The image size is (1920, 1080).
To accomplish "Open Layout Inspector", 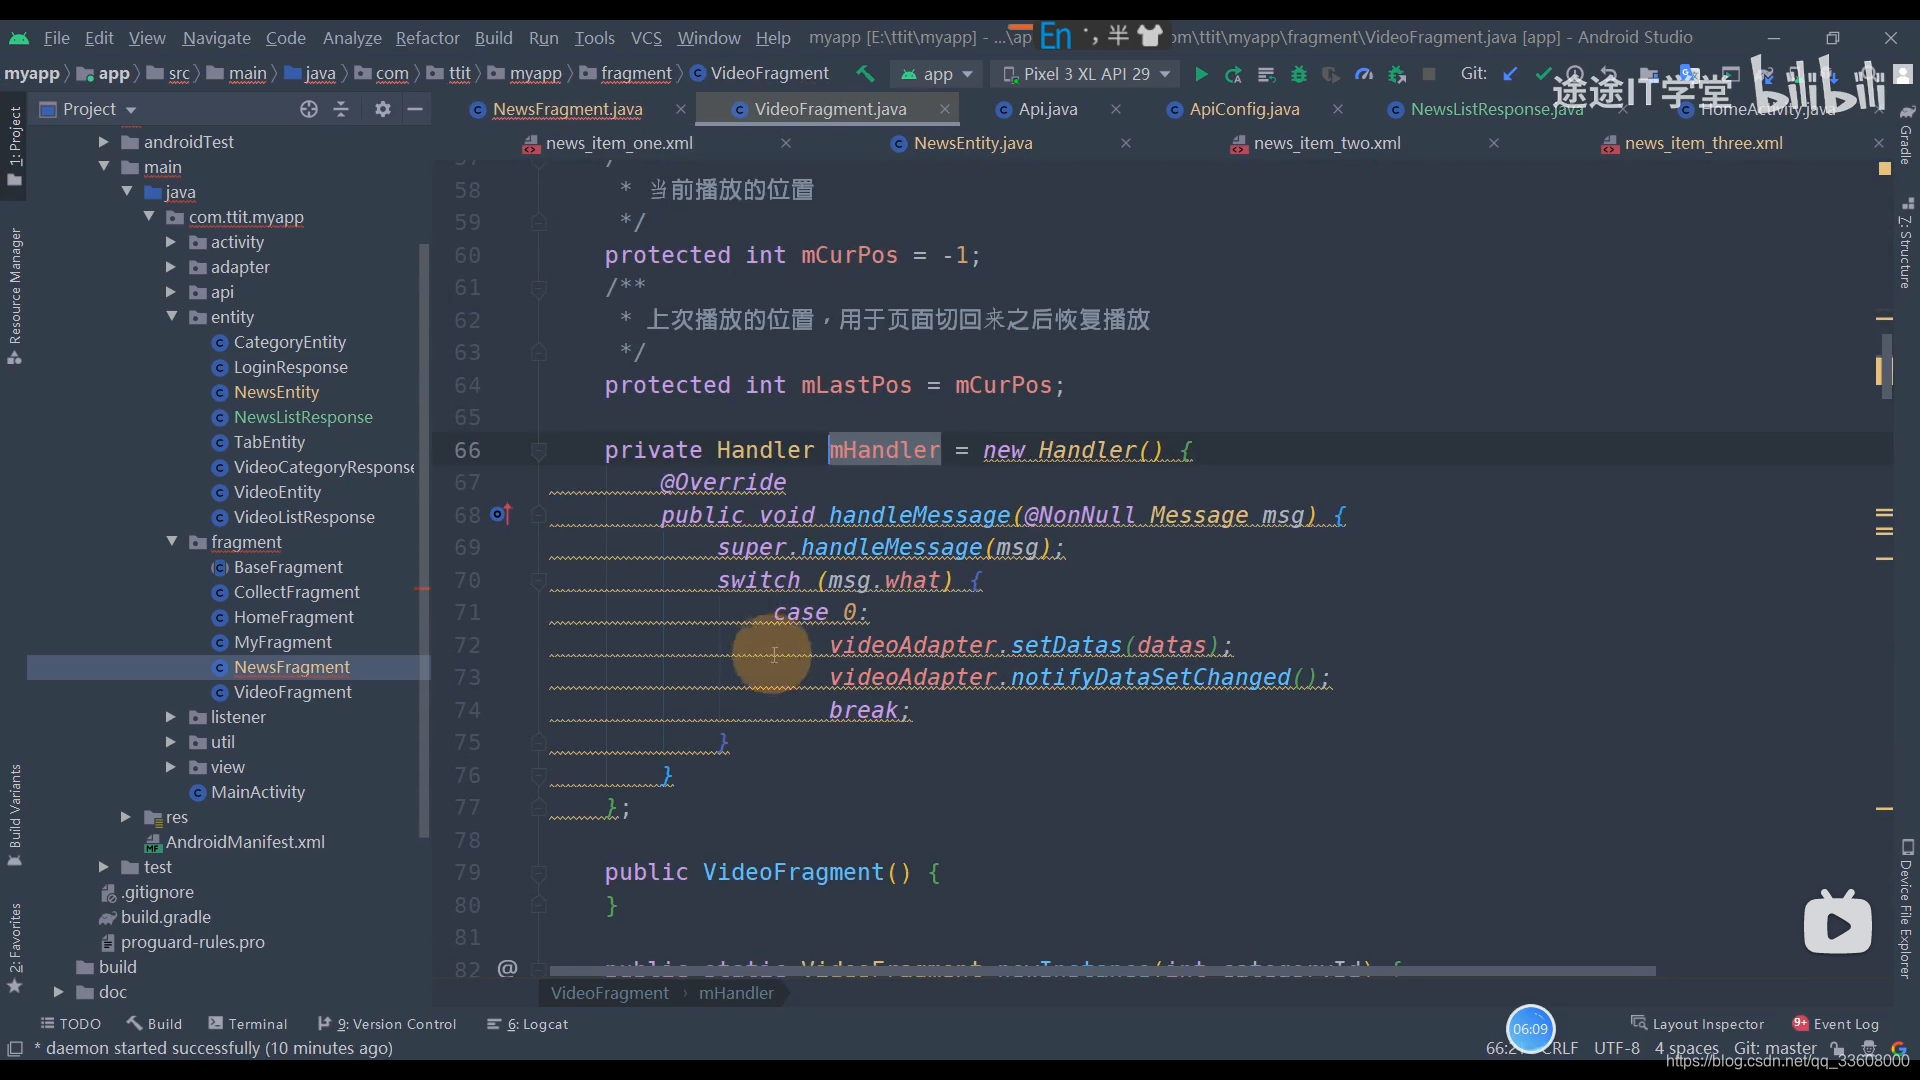I will point(1697,1024).
